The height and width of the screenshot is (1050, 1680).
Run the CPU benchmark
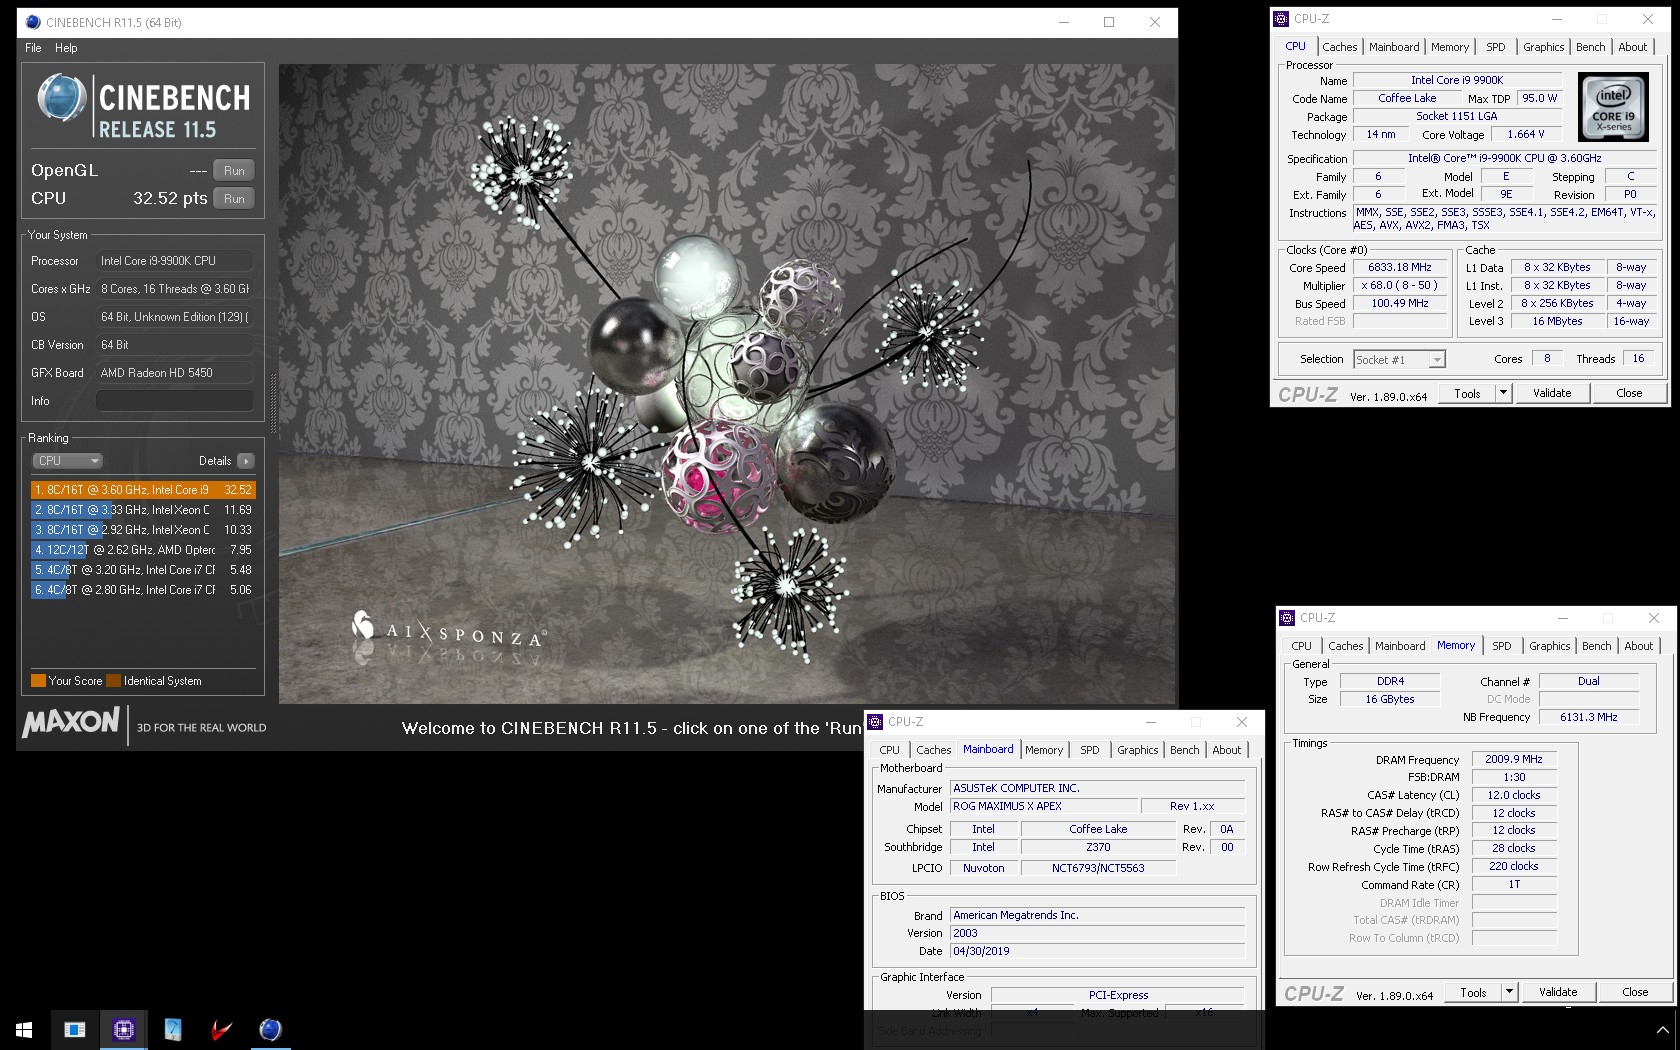pos(234,199)
